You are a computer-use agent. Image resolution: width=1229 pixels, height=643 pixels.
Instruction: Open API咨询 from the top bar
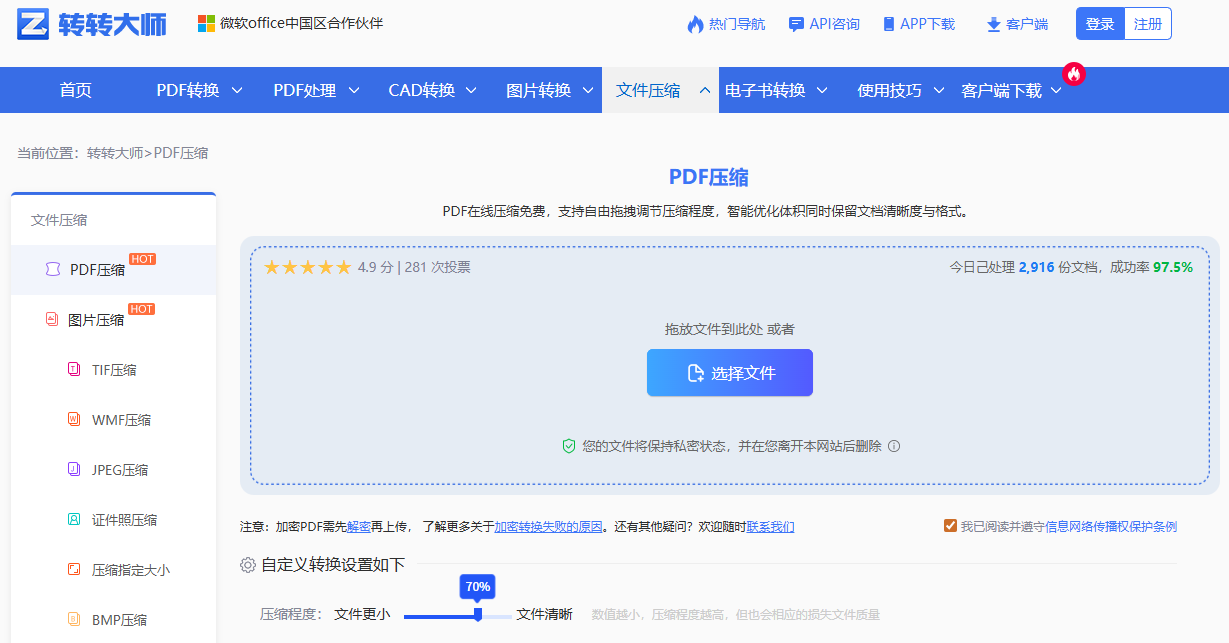click(x=823, y=24)
